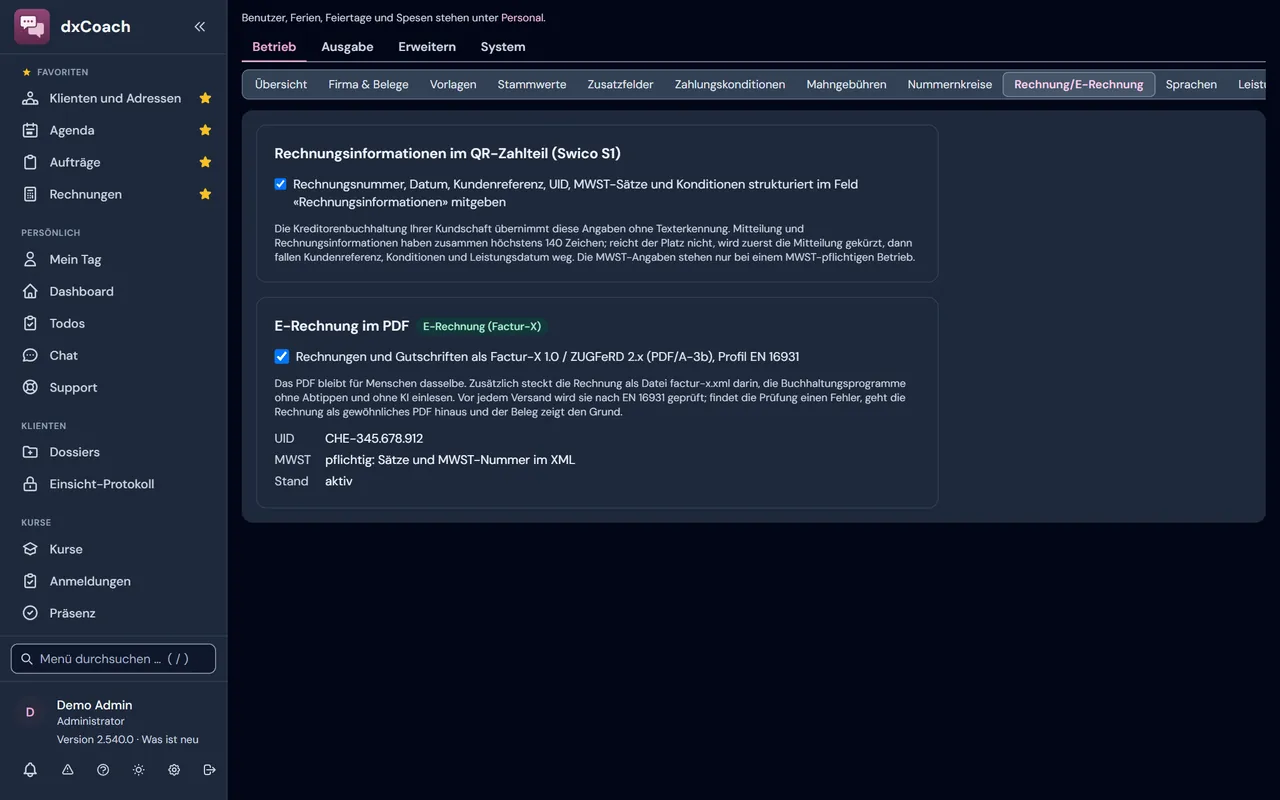
Task: Open the Mahngebühren sub-tab
Action: click(x=847, y=84)
